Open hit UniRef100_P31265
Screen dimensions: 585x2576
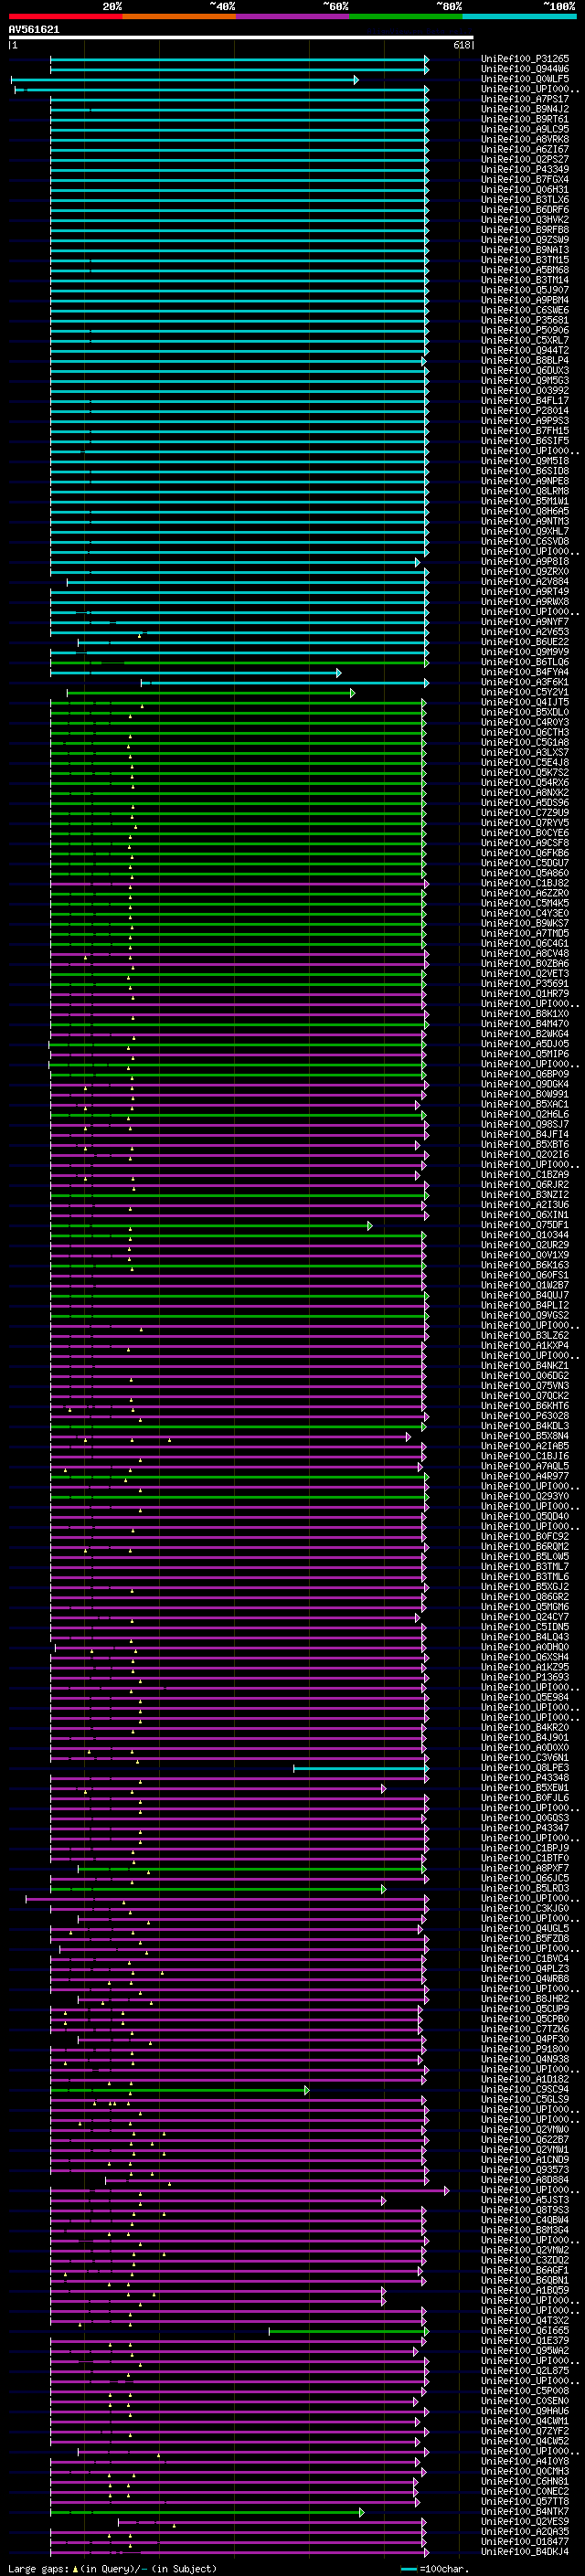pos(525,59)
